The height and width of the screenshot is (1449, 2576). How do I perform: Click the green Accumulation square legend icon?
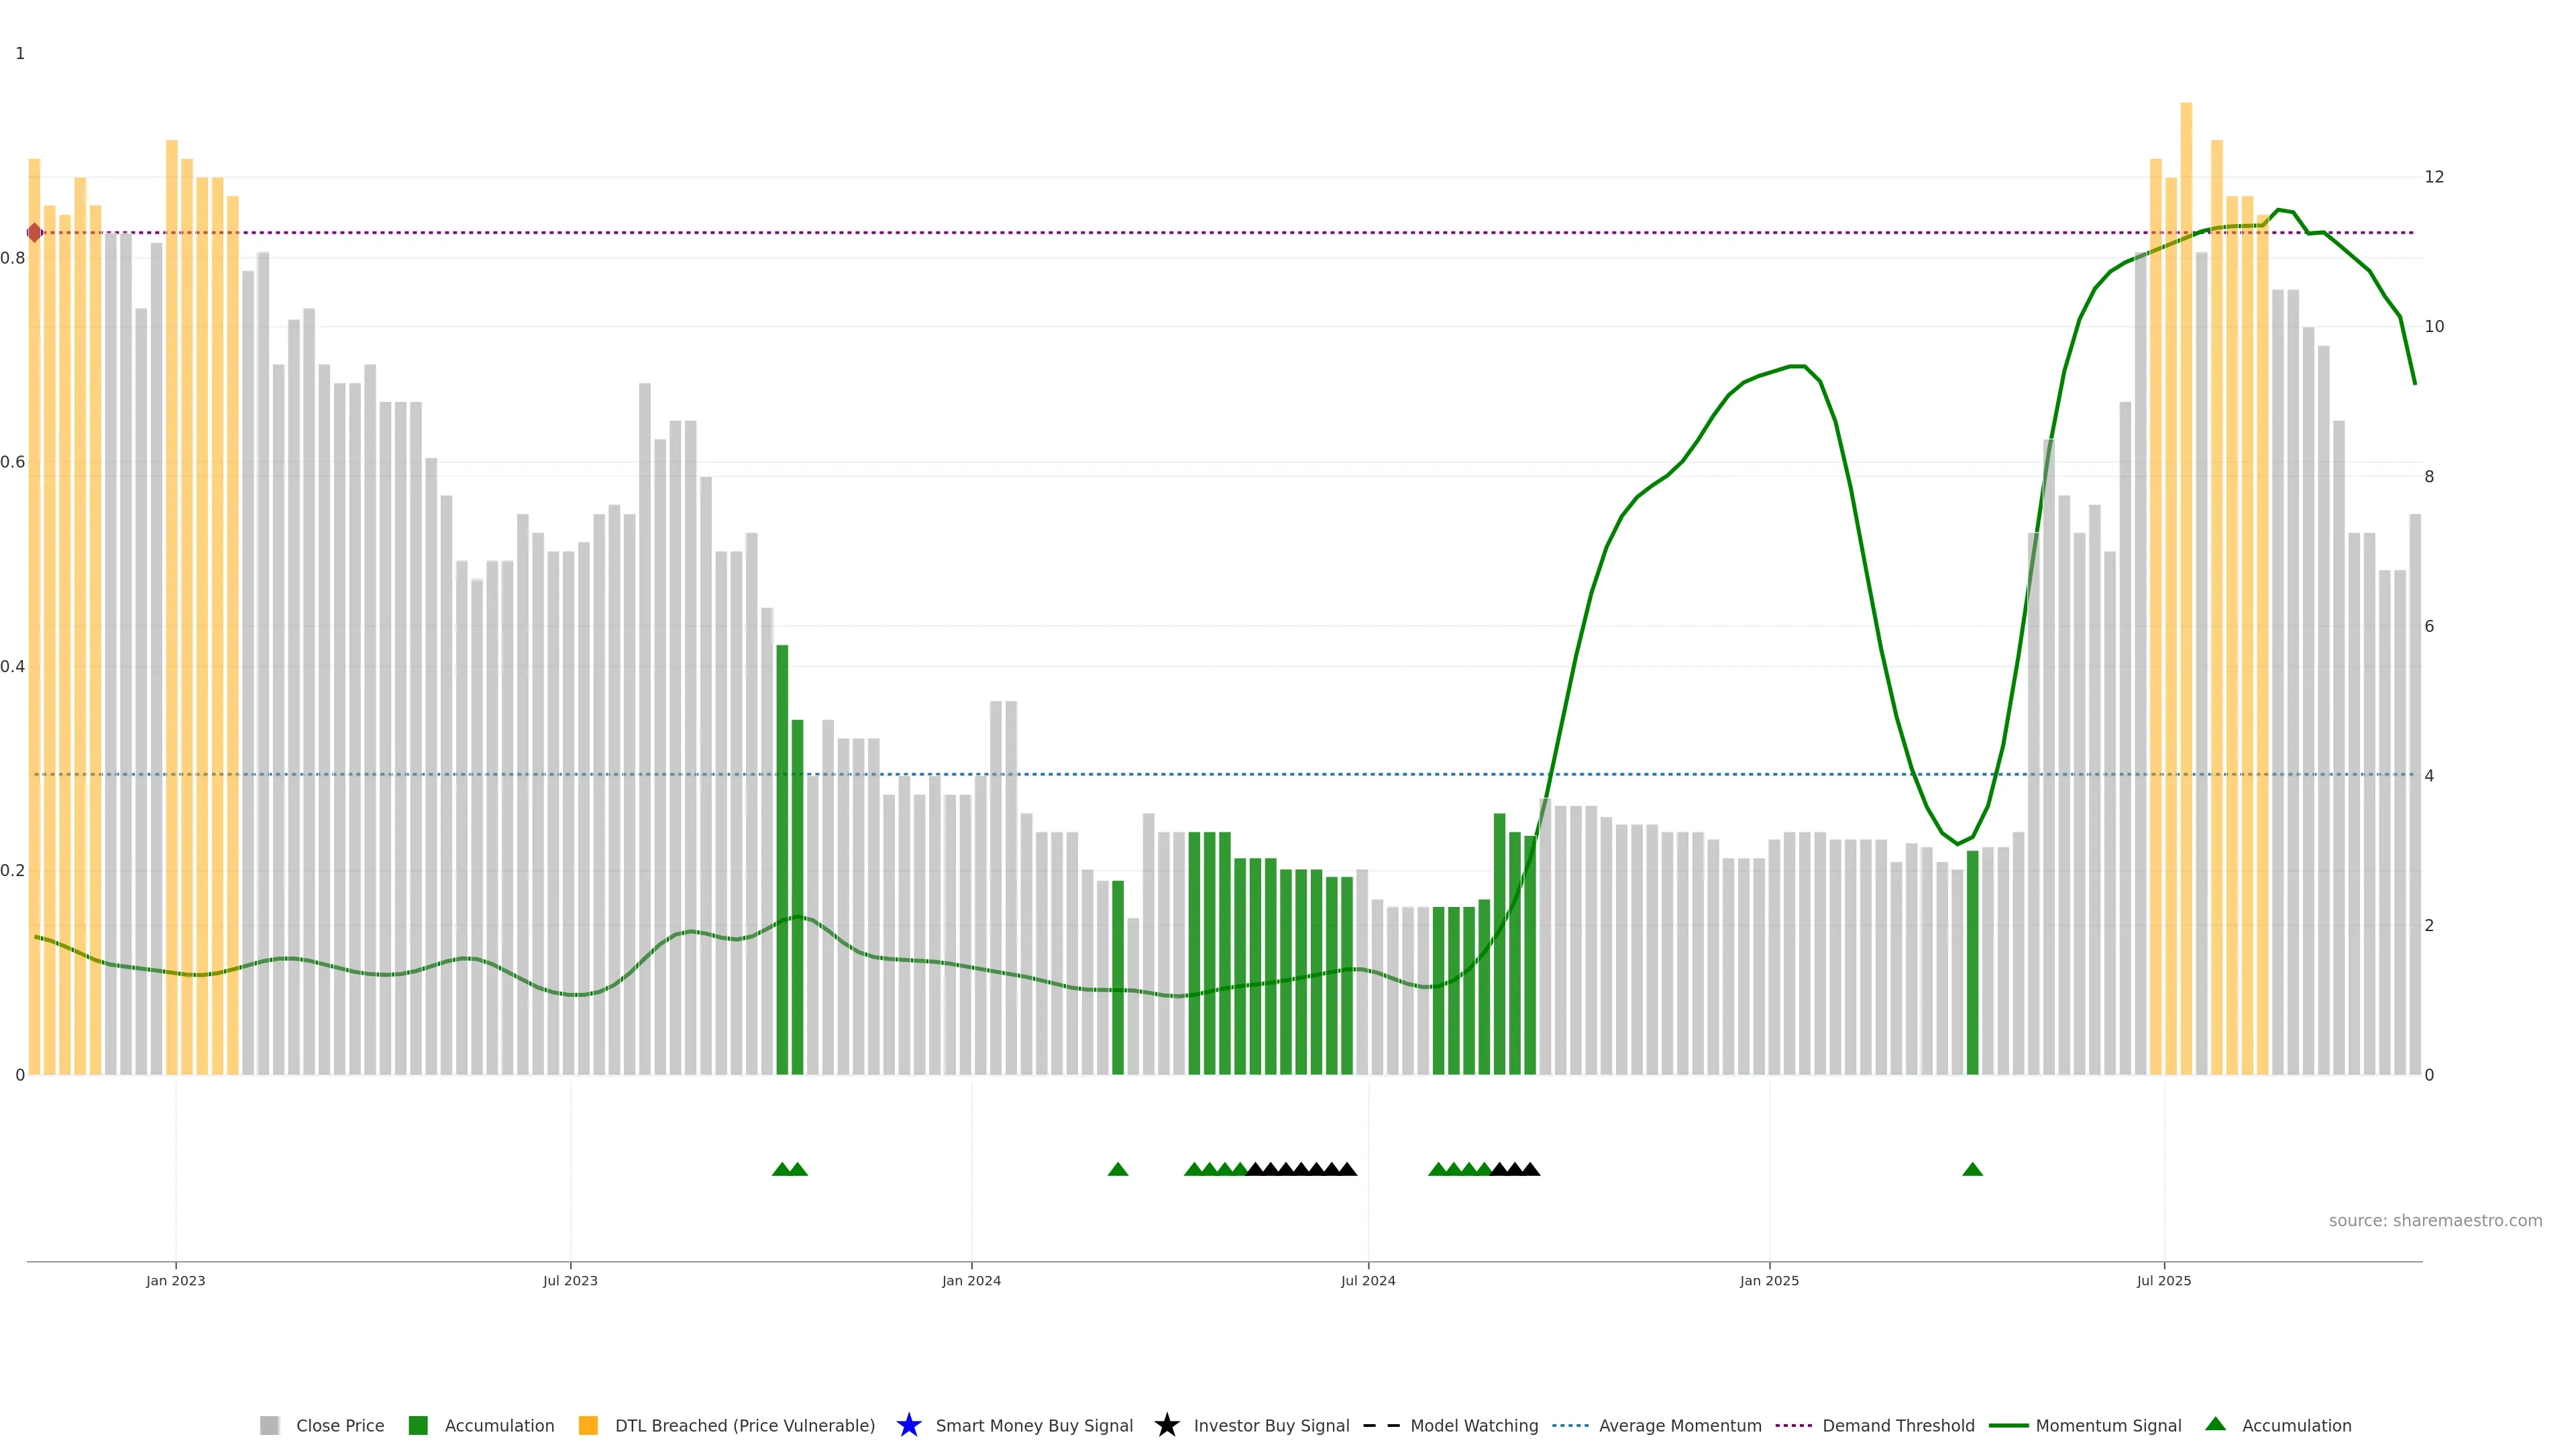pyautogui.click(x=418, y=1425)
